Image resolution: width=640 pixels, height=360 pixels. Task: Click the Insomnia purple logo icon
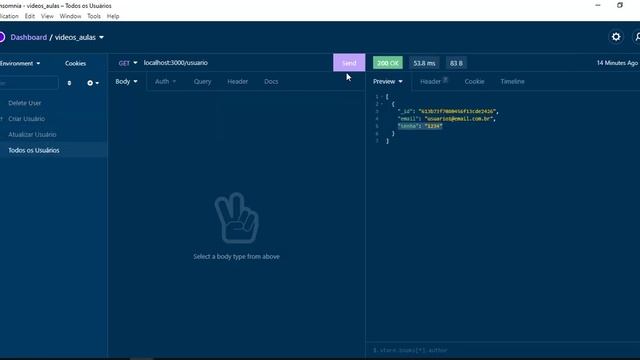click(x=2, y=37)
